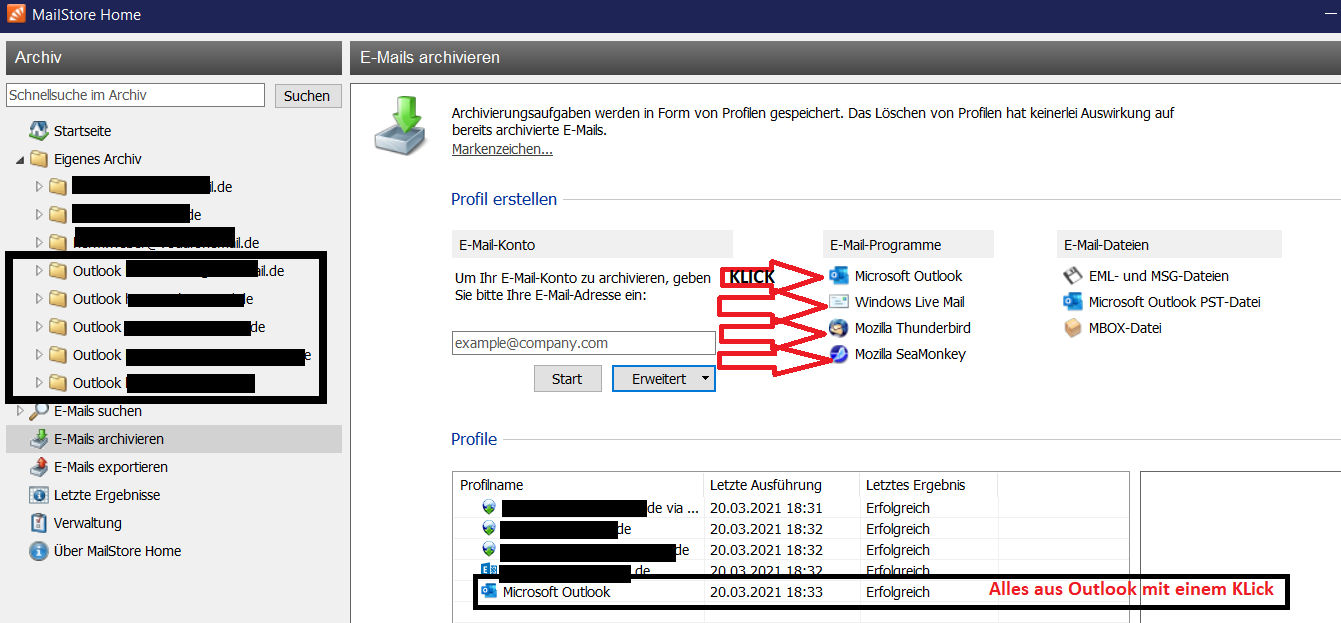Collapse the Eigenes Archiv folder
Screen dimensions: 1341x623
click(20, 159)
